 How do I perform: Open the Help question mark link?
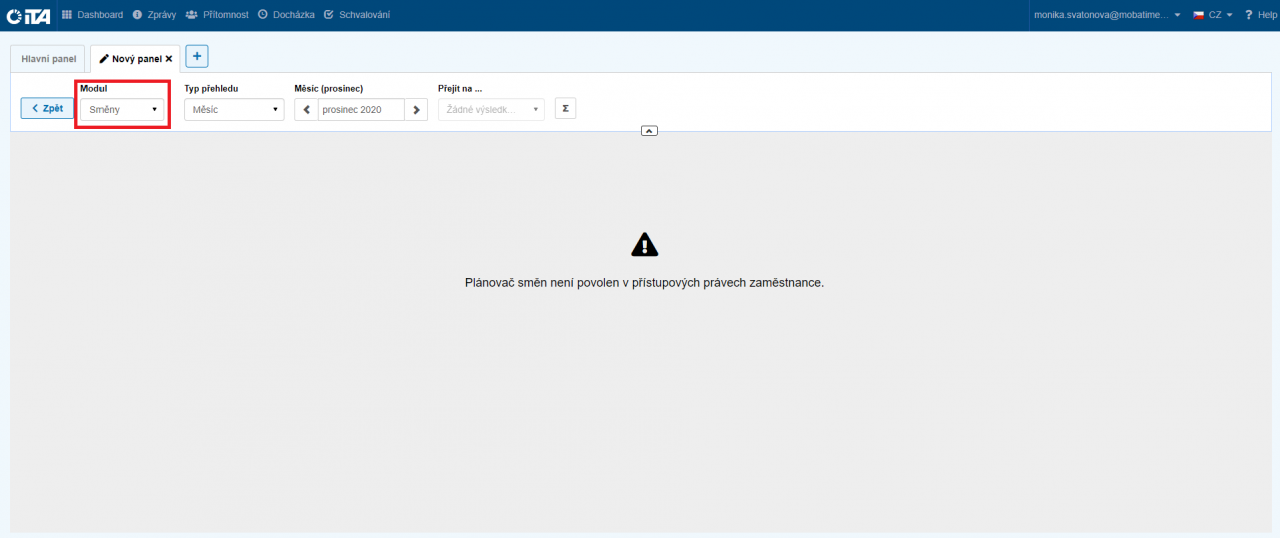tap(1261, 15)
